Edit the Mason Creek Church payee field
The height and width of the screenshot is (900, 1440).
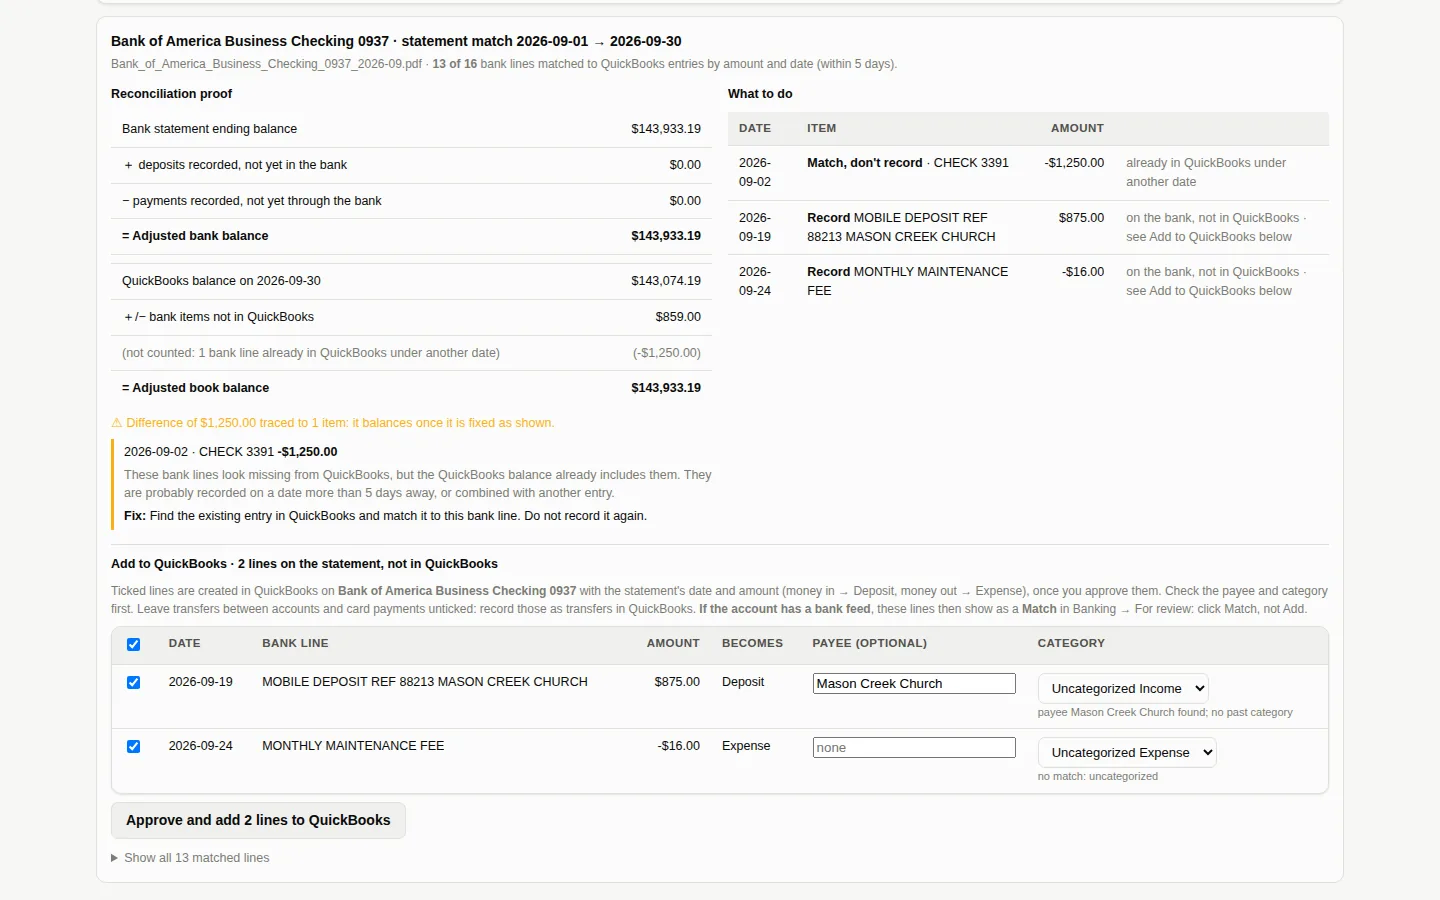pyautogui.click(x=914, y=683)
